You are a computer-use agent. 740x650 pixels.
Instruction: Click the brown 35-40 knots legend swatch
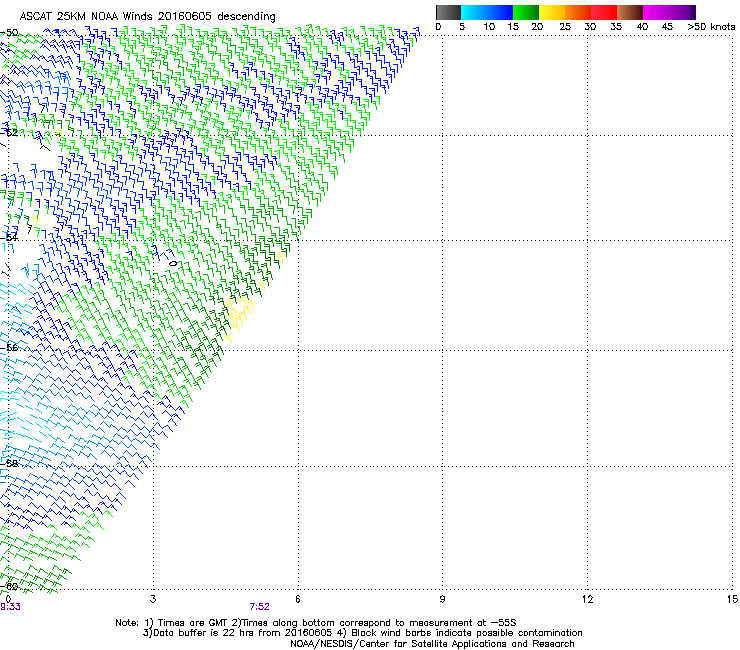[x=630, y=12]
